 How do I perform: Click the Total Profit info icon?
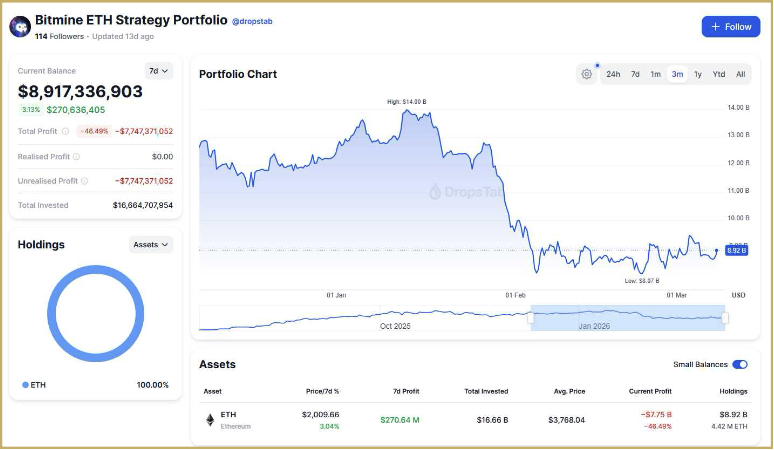[65, 131]
